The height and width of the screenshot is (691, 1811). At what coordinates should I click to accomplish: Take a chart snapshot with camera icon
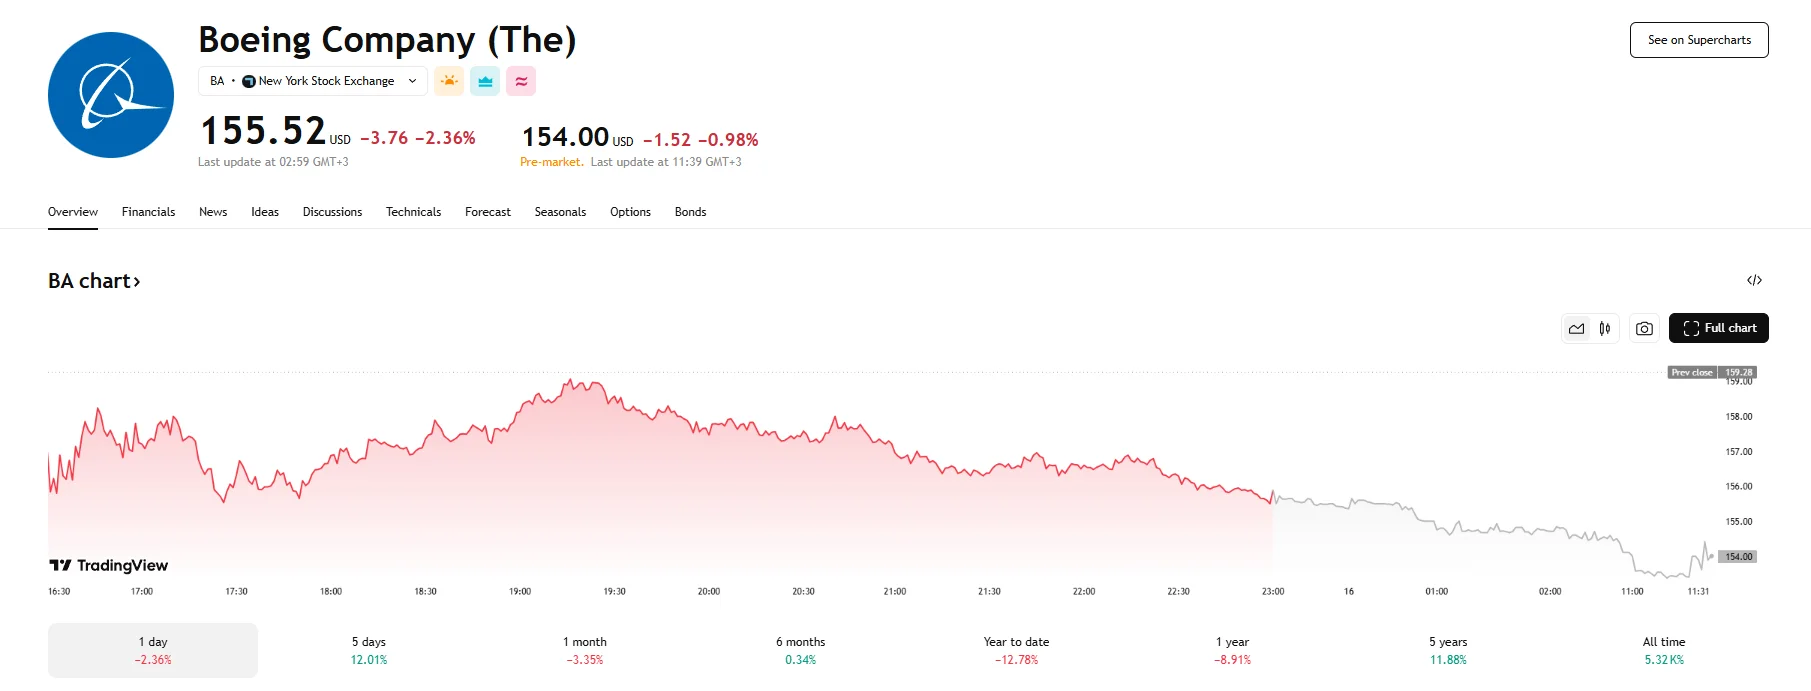click(1644, 328)
